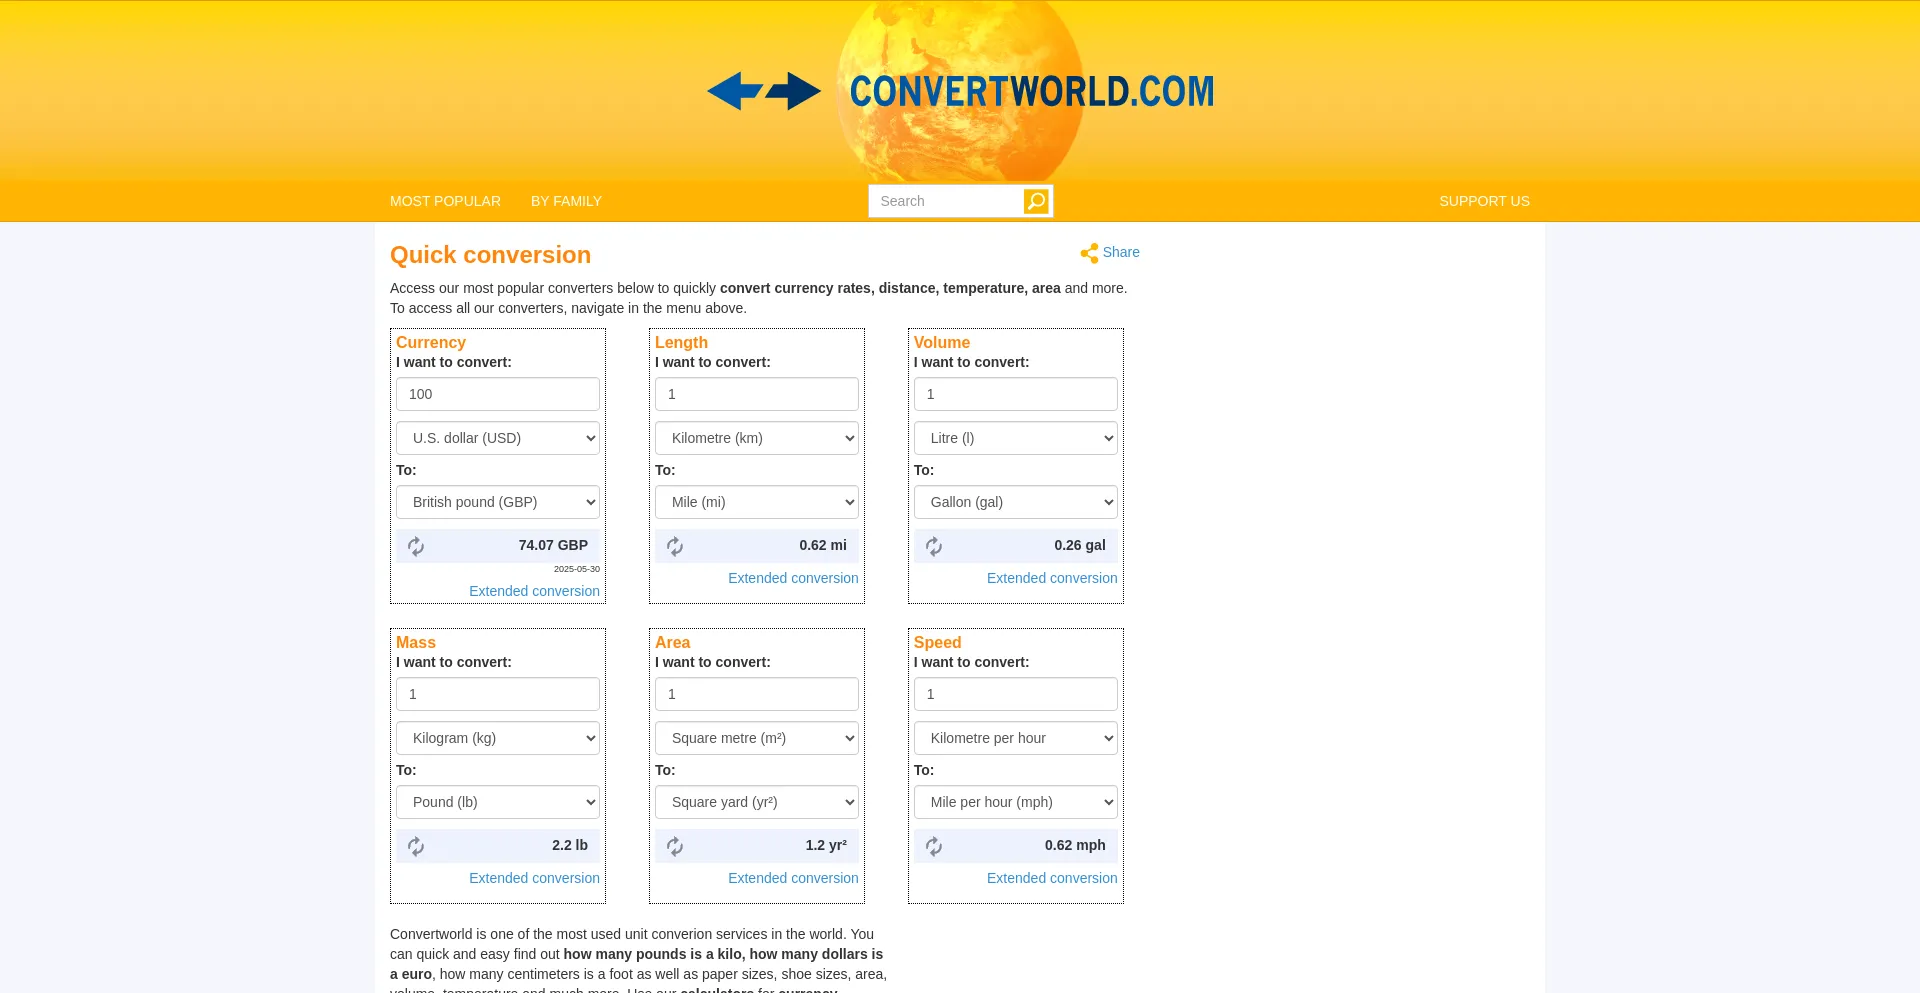Click the Length amount input field
This screenshot has height=993, width=1920.
click(757, 394)
